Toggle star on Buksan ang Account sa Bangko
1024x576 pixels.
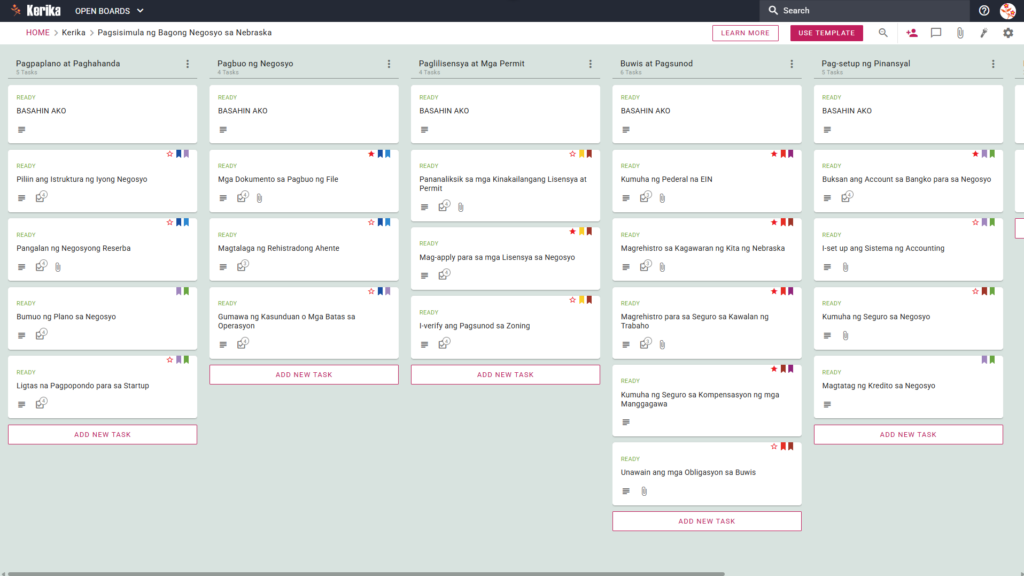point(976,154)
